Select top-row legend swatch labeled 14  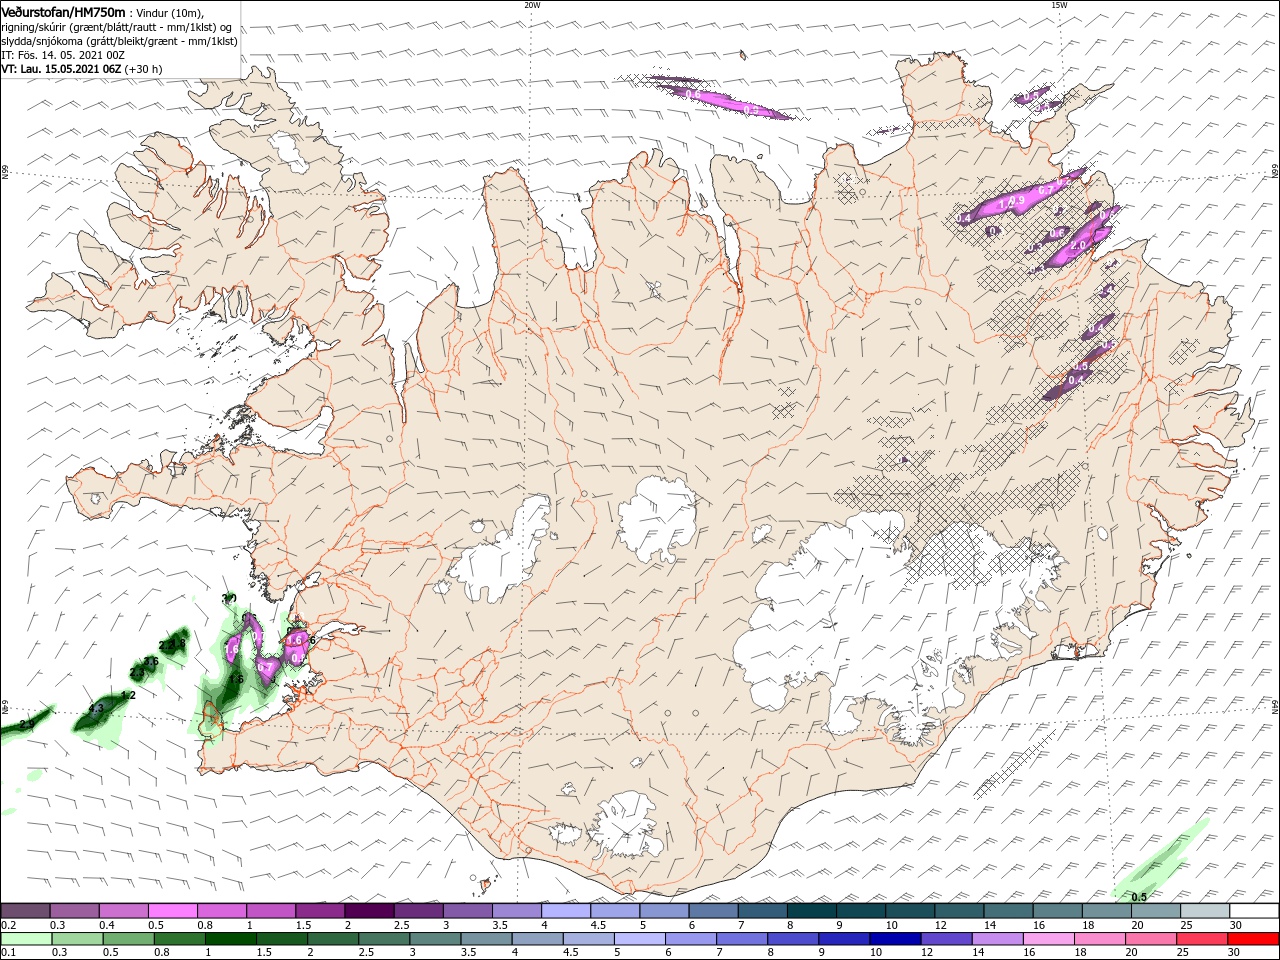1009,911
